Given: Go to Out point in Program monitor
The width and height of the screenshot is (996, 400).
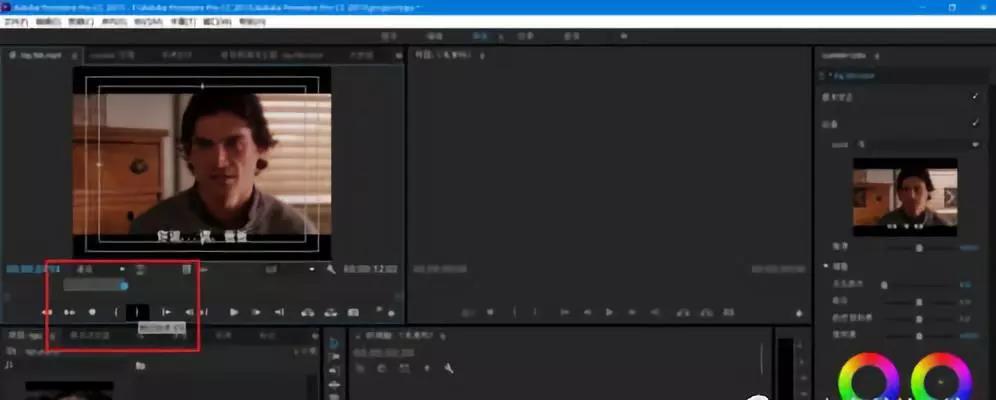Looking at the screenshot, I should pos(655,312).
